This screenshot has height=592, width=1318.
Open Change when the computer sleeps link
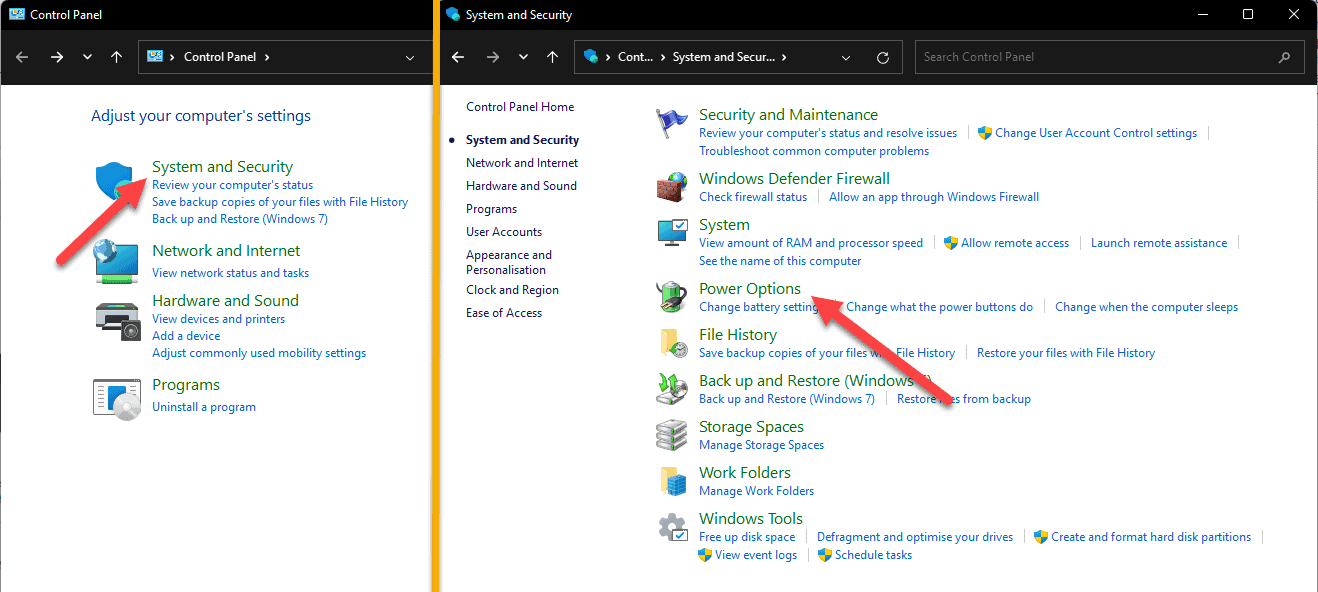tap(1146, 307)
